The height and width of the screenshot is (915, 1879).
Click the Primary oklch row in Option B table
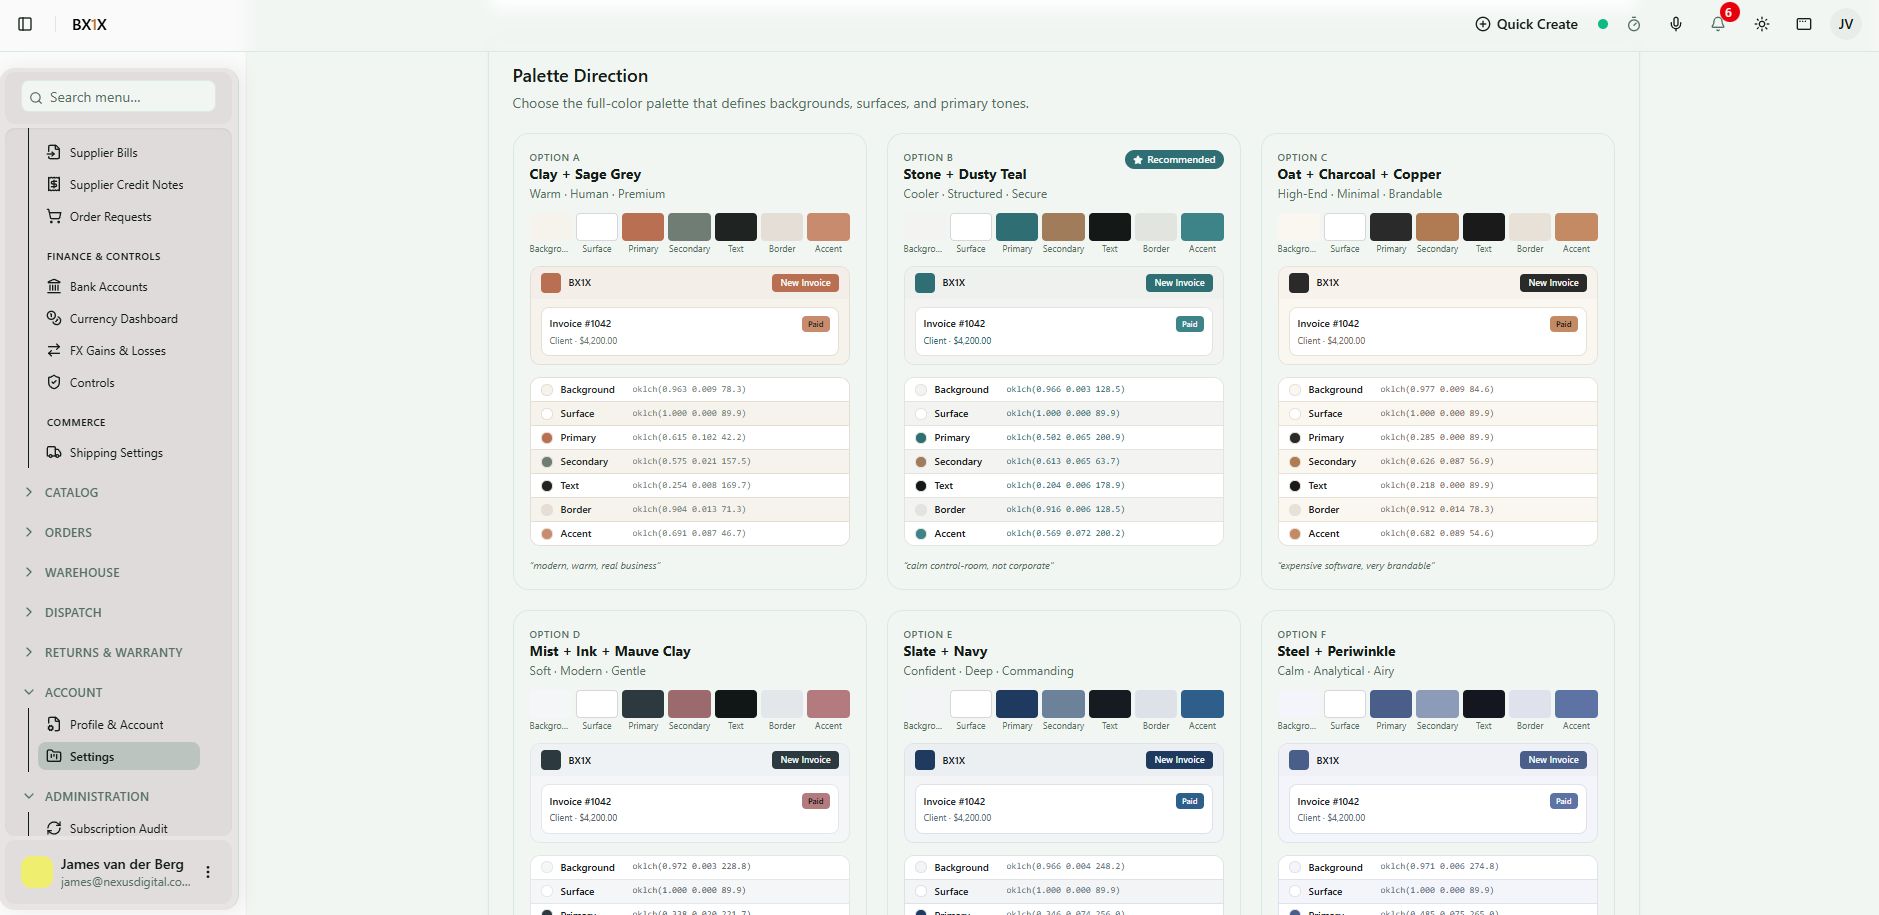1064,437
